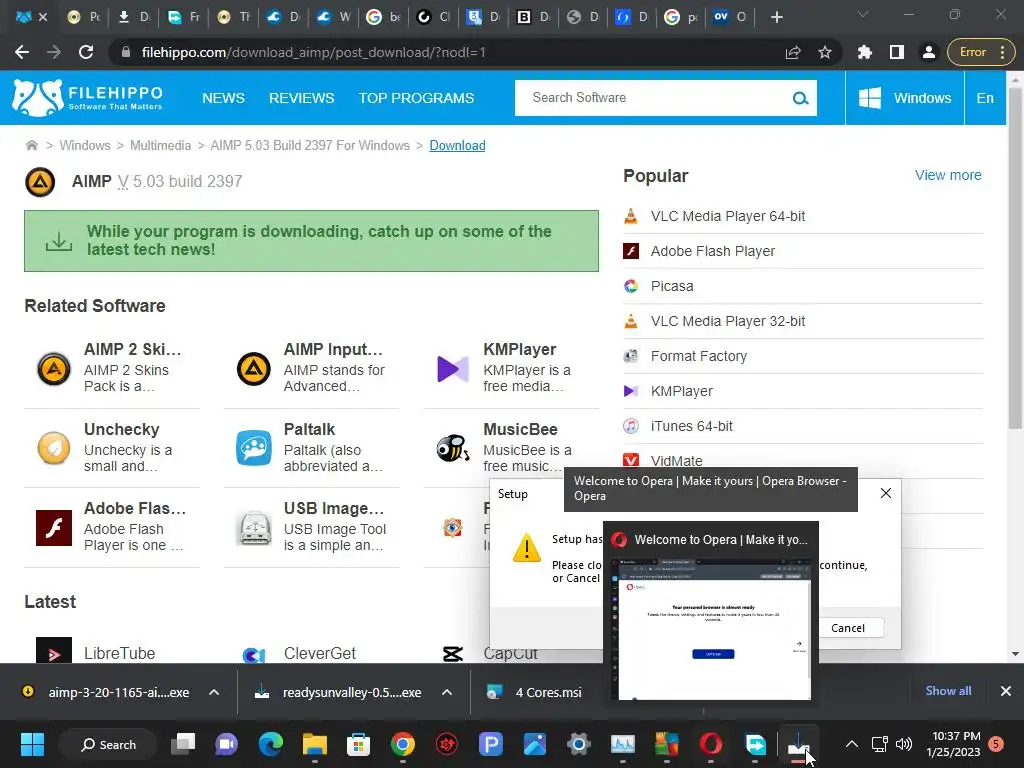The image size is (1024, 768).
Task: Open CapCut icon under Latest
Action: coord(453,654)
